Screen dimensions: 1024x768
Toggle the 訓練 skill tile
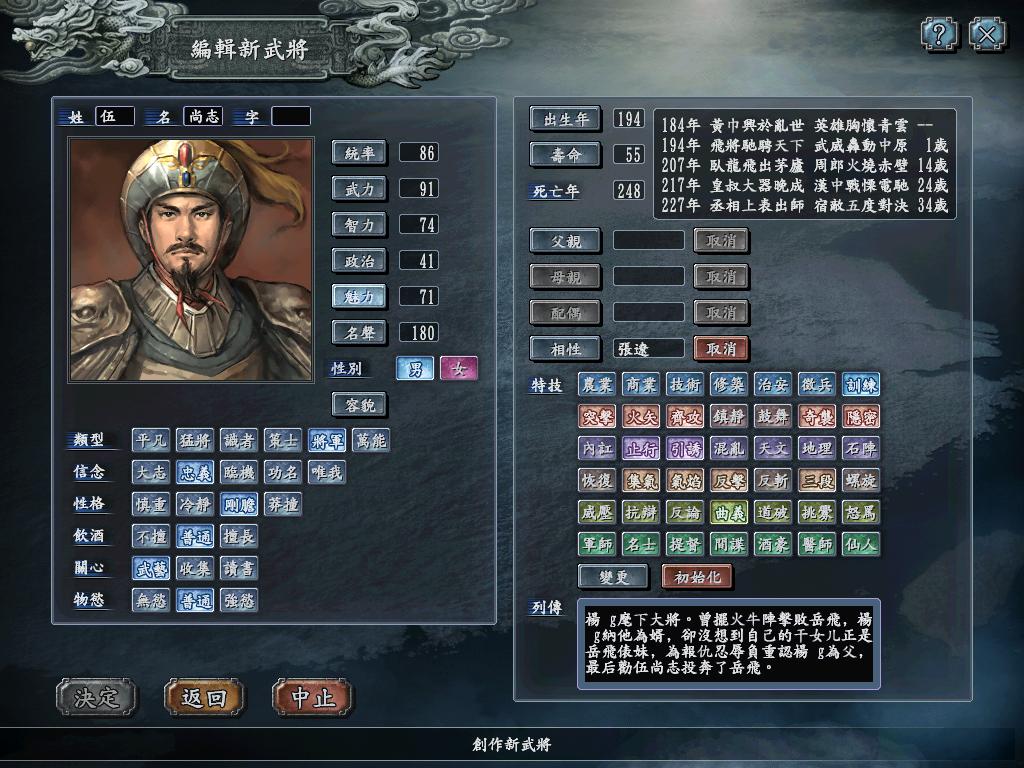(x=861, y=385)
